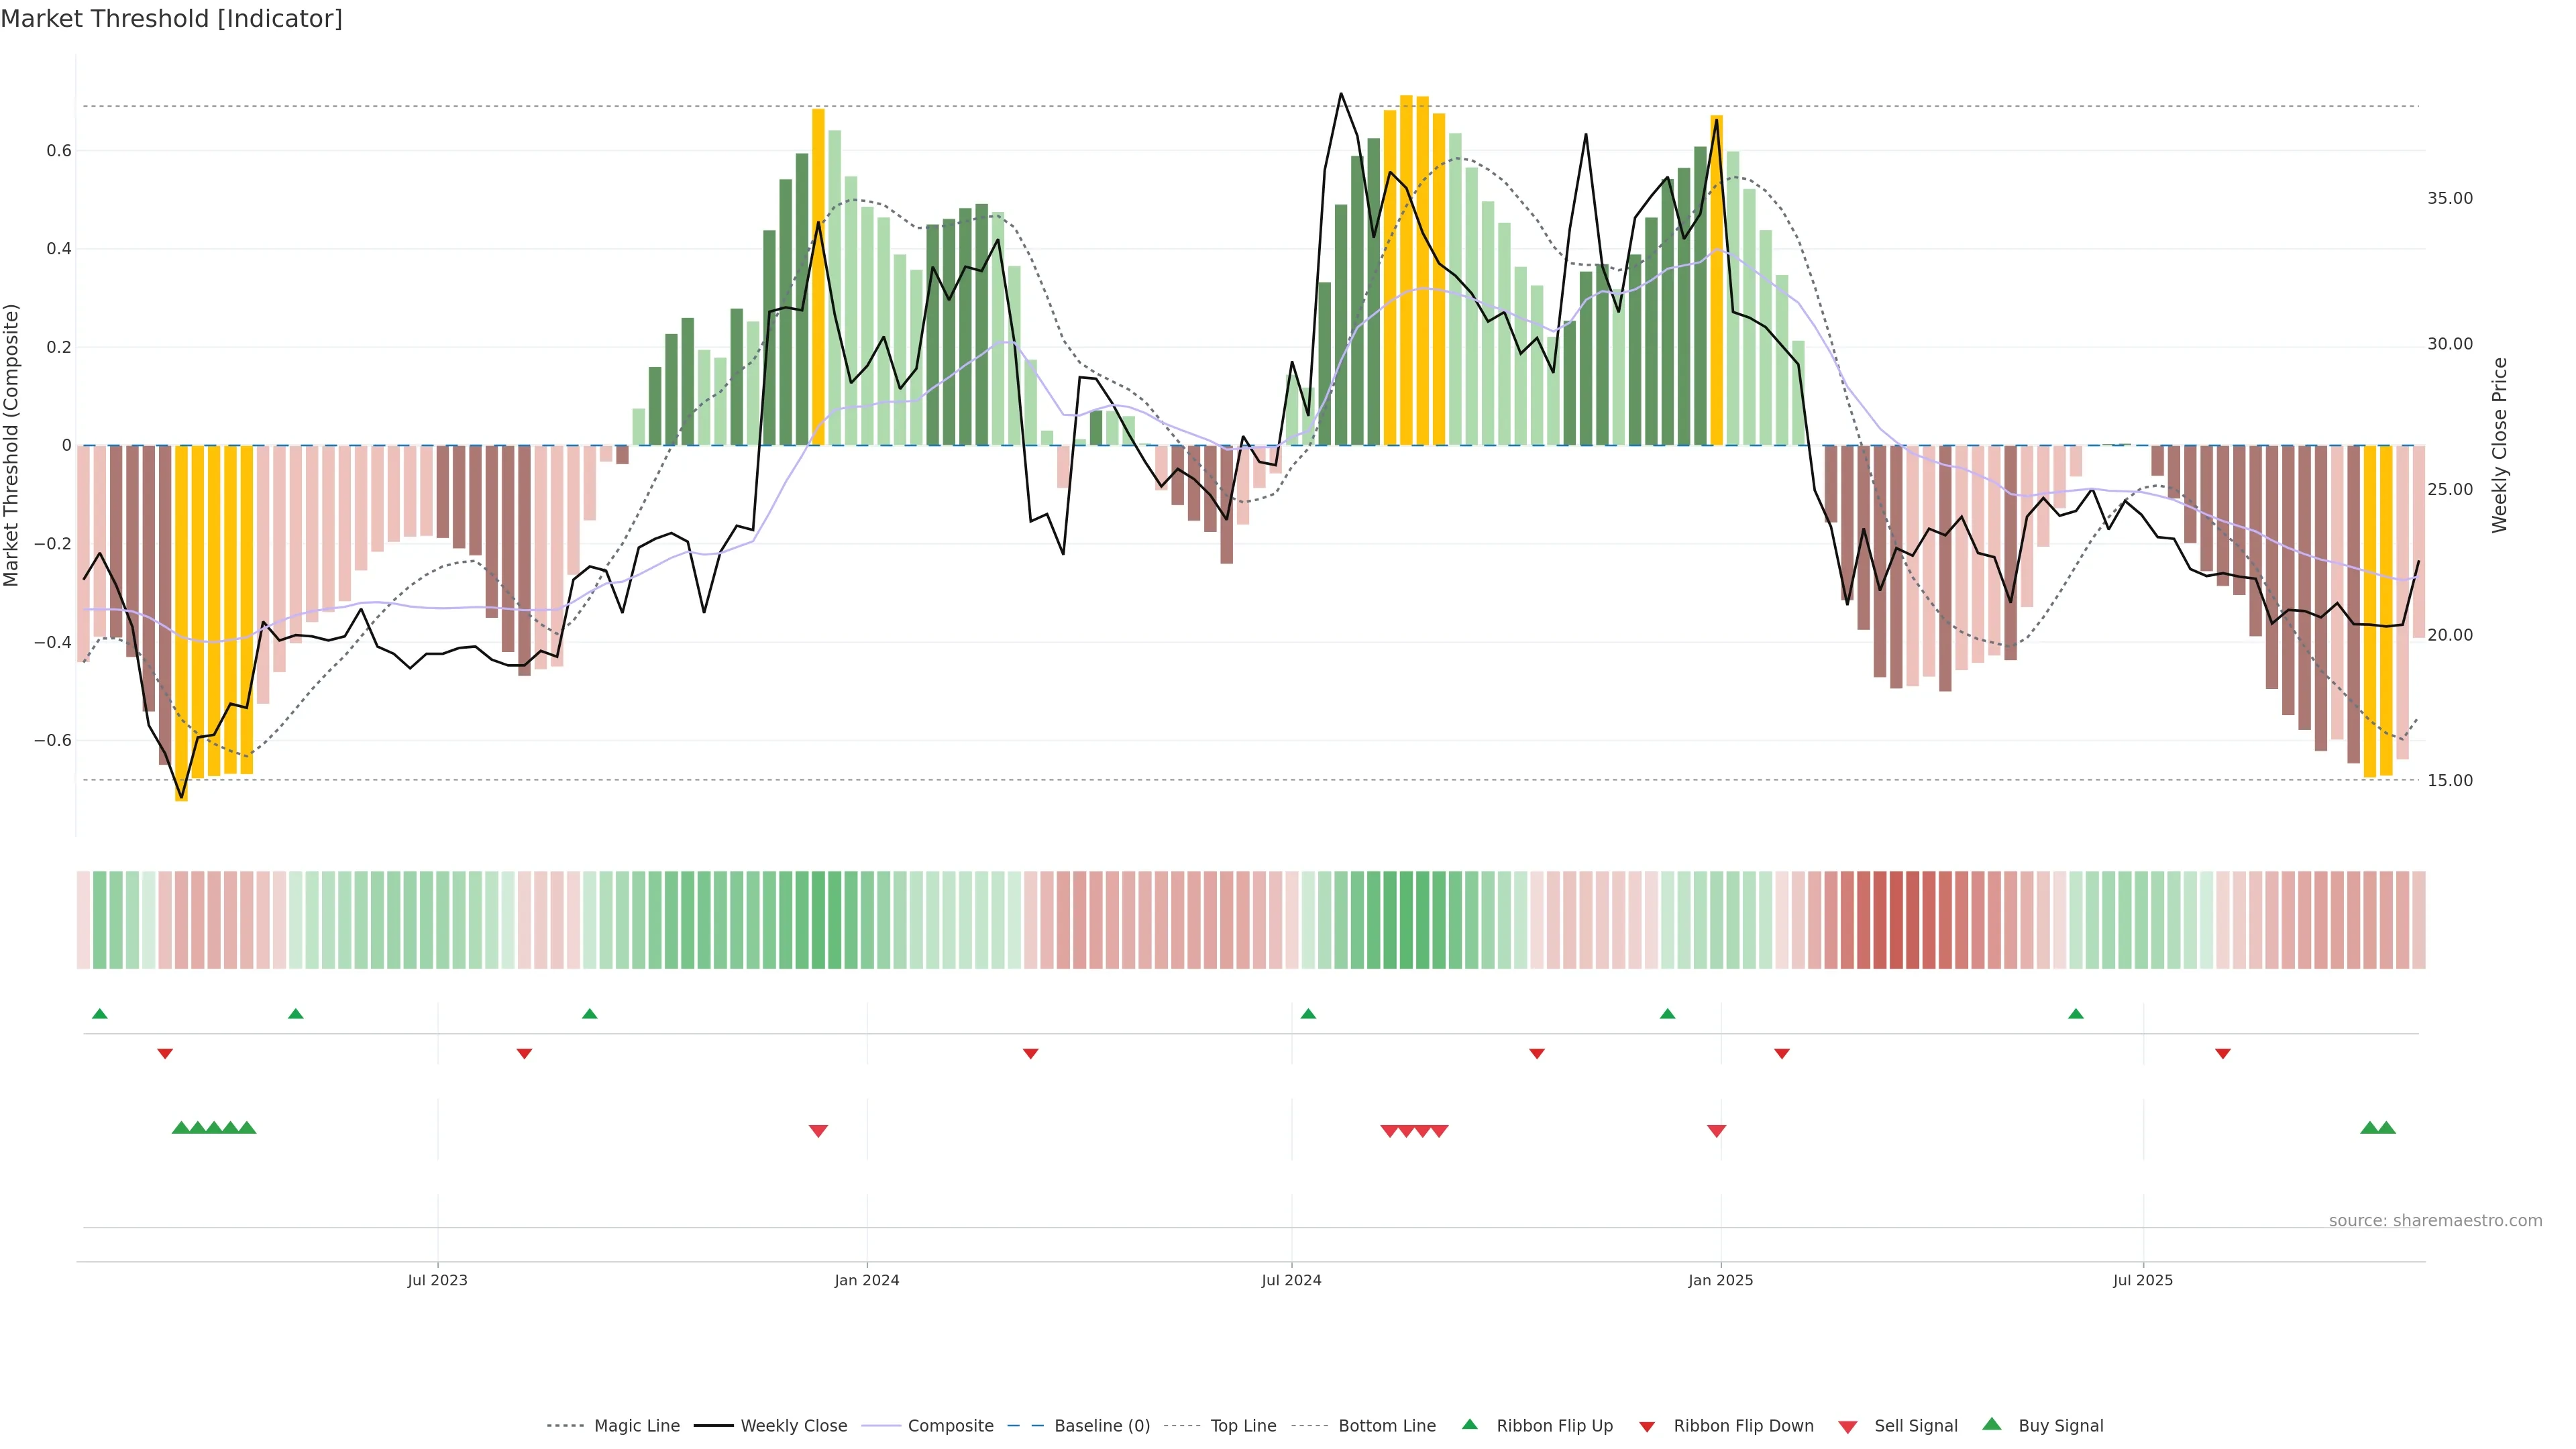Click the Jan 2025 x-axis label
Viewport: 2576px width, 1449px height.
(x=1720, y=1280)
